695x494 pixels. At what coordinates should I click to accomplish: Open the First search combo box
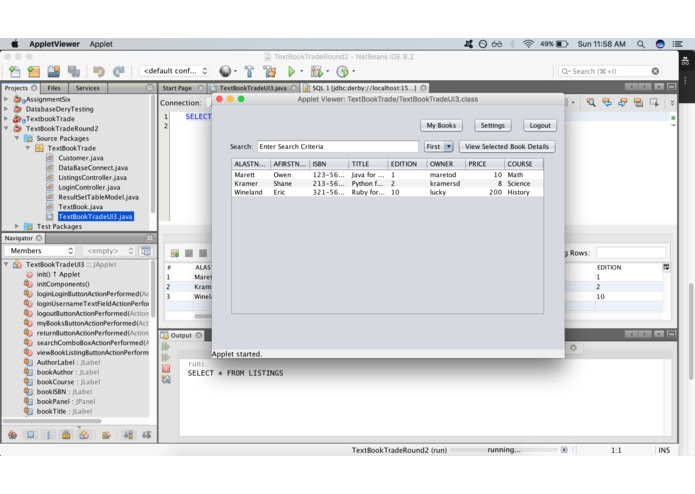coord(438,147)
